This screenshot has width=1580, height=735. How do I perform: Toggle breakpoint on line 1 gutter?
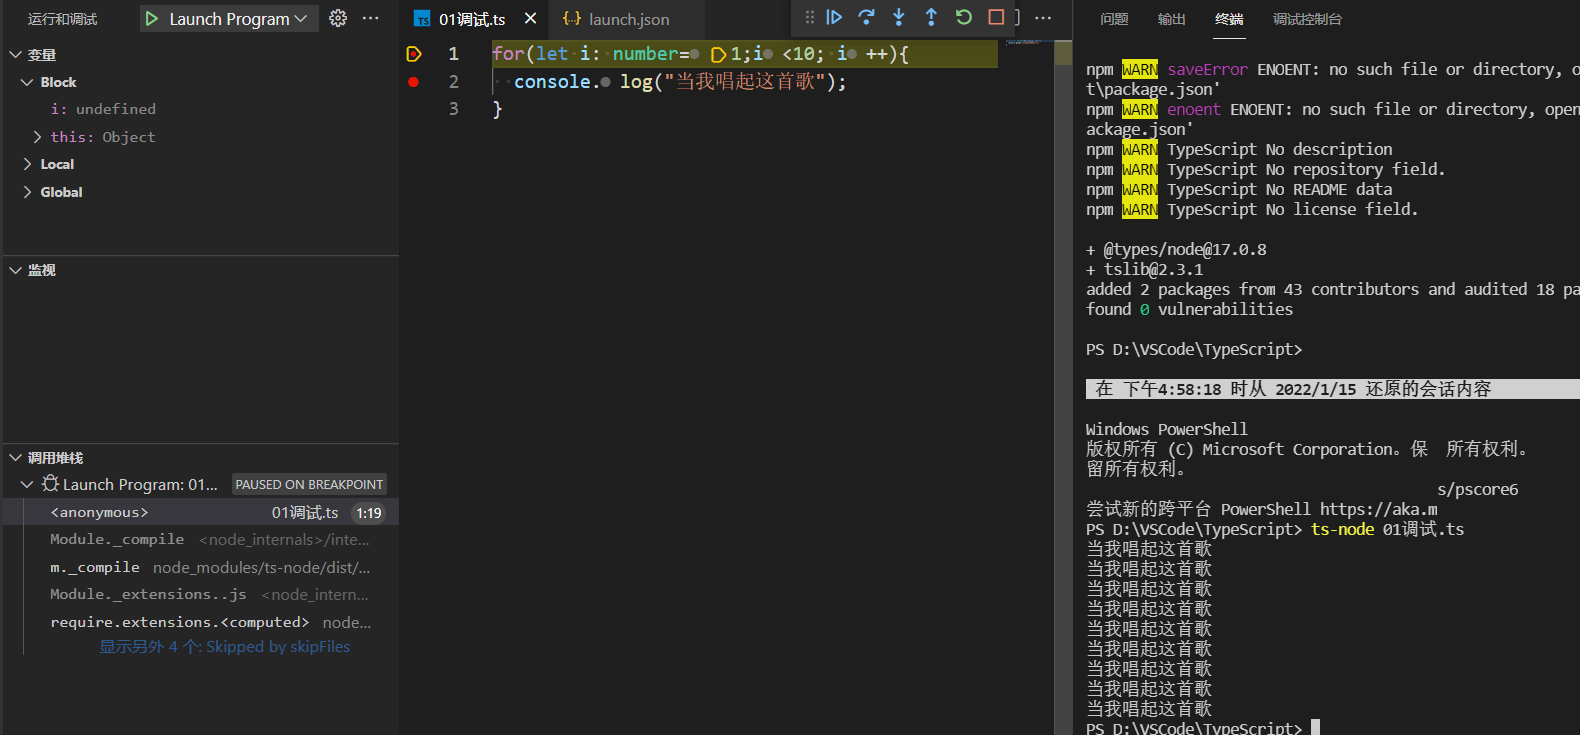click(414, 54)
